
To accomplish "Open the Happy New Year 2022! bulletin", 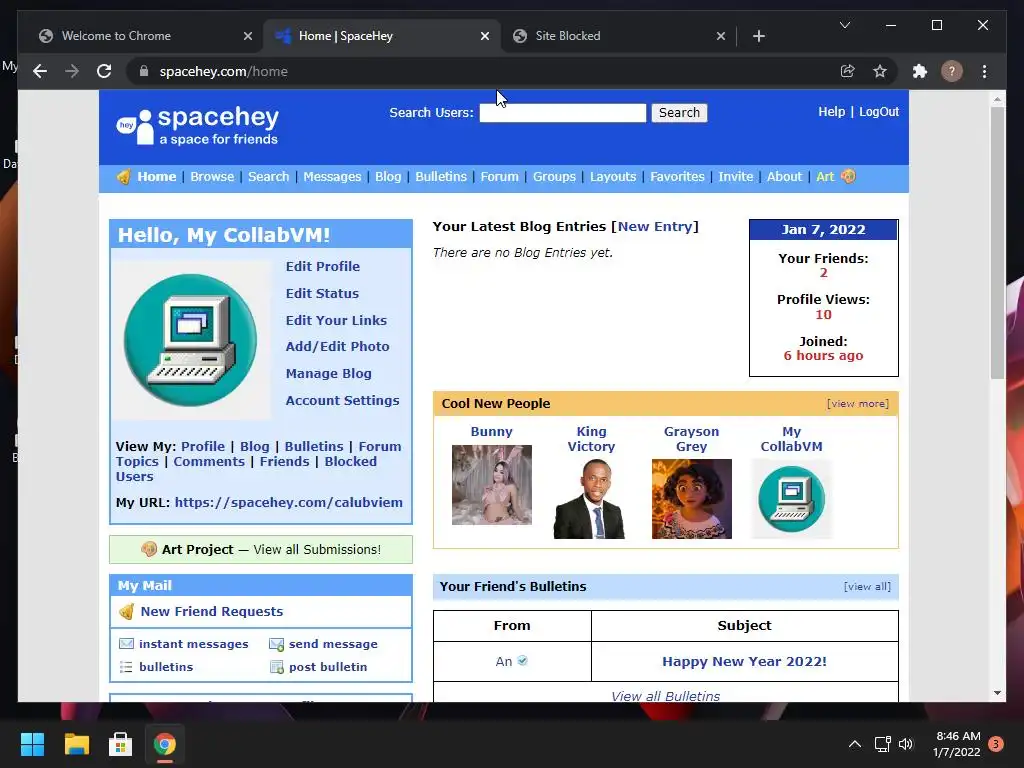I will tap(744, 662).
